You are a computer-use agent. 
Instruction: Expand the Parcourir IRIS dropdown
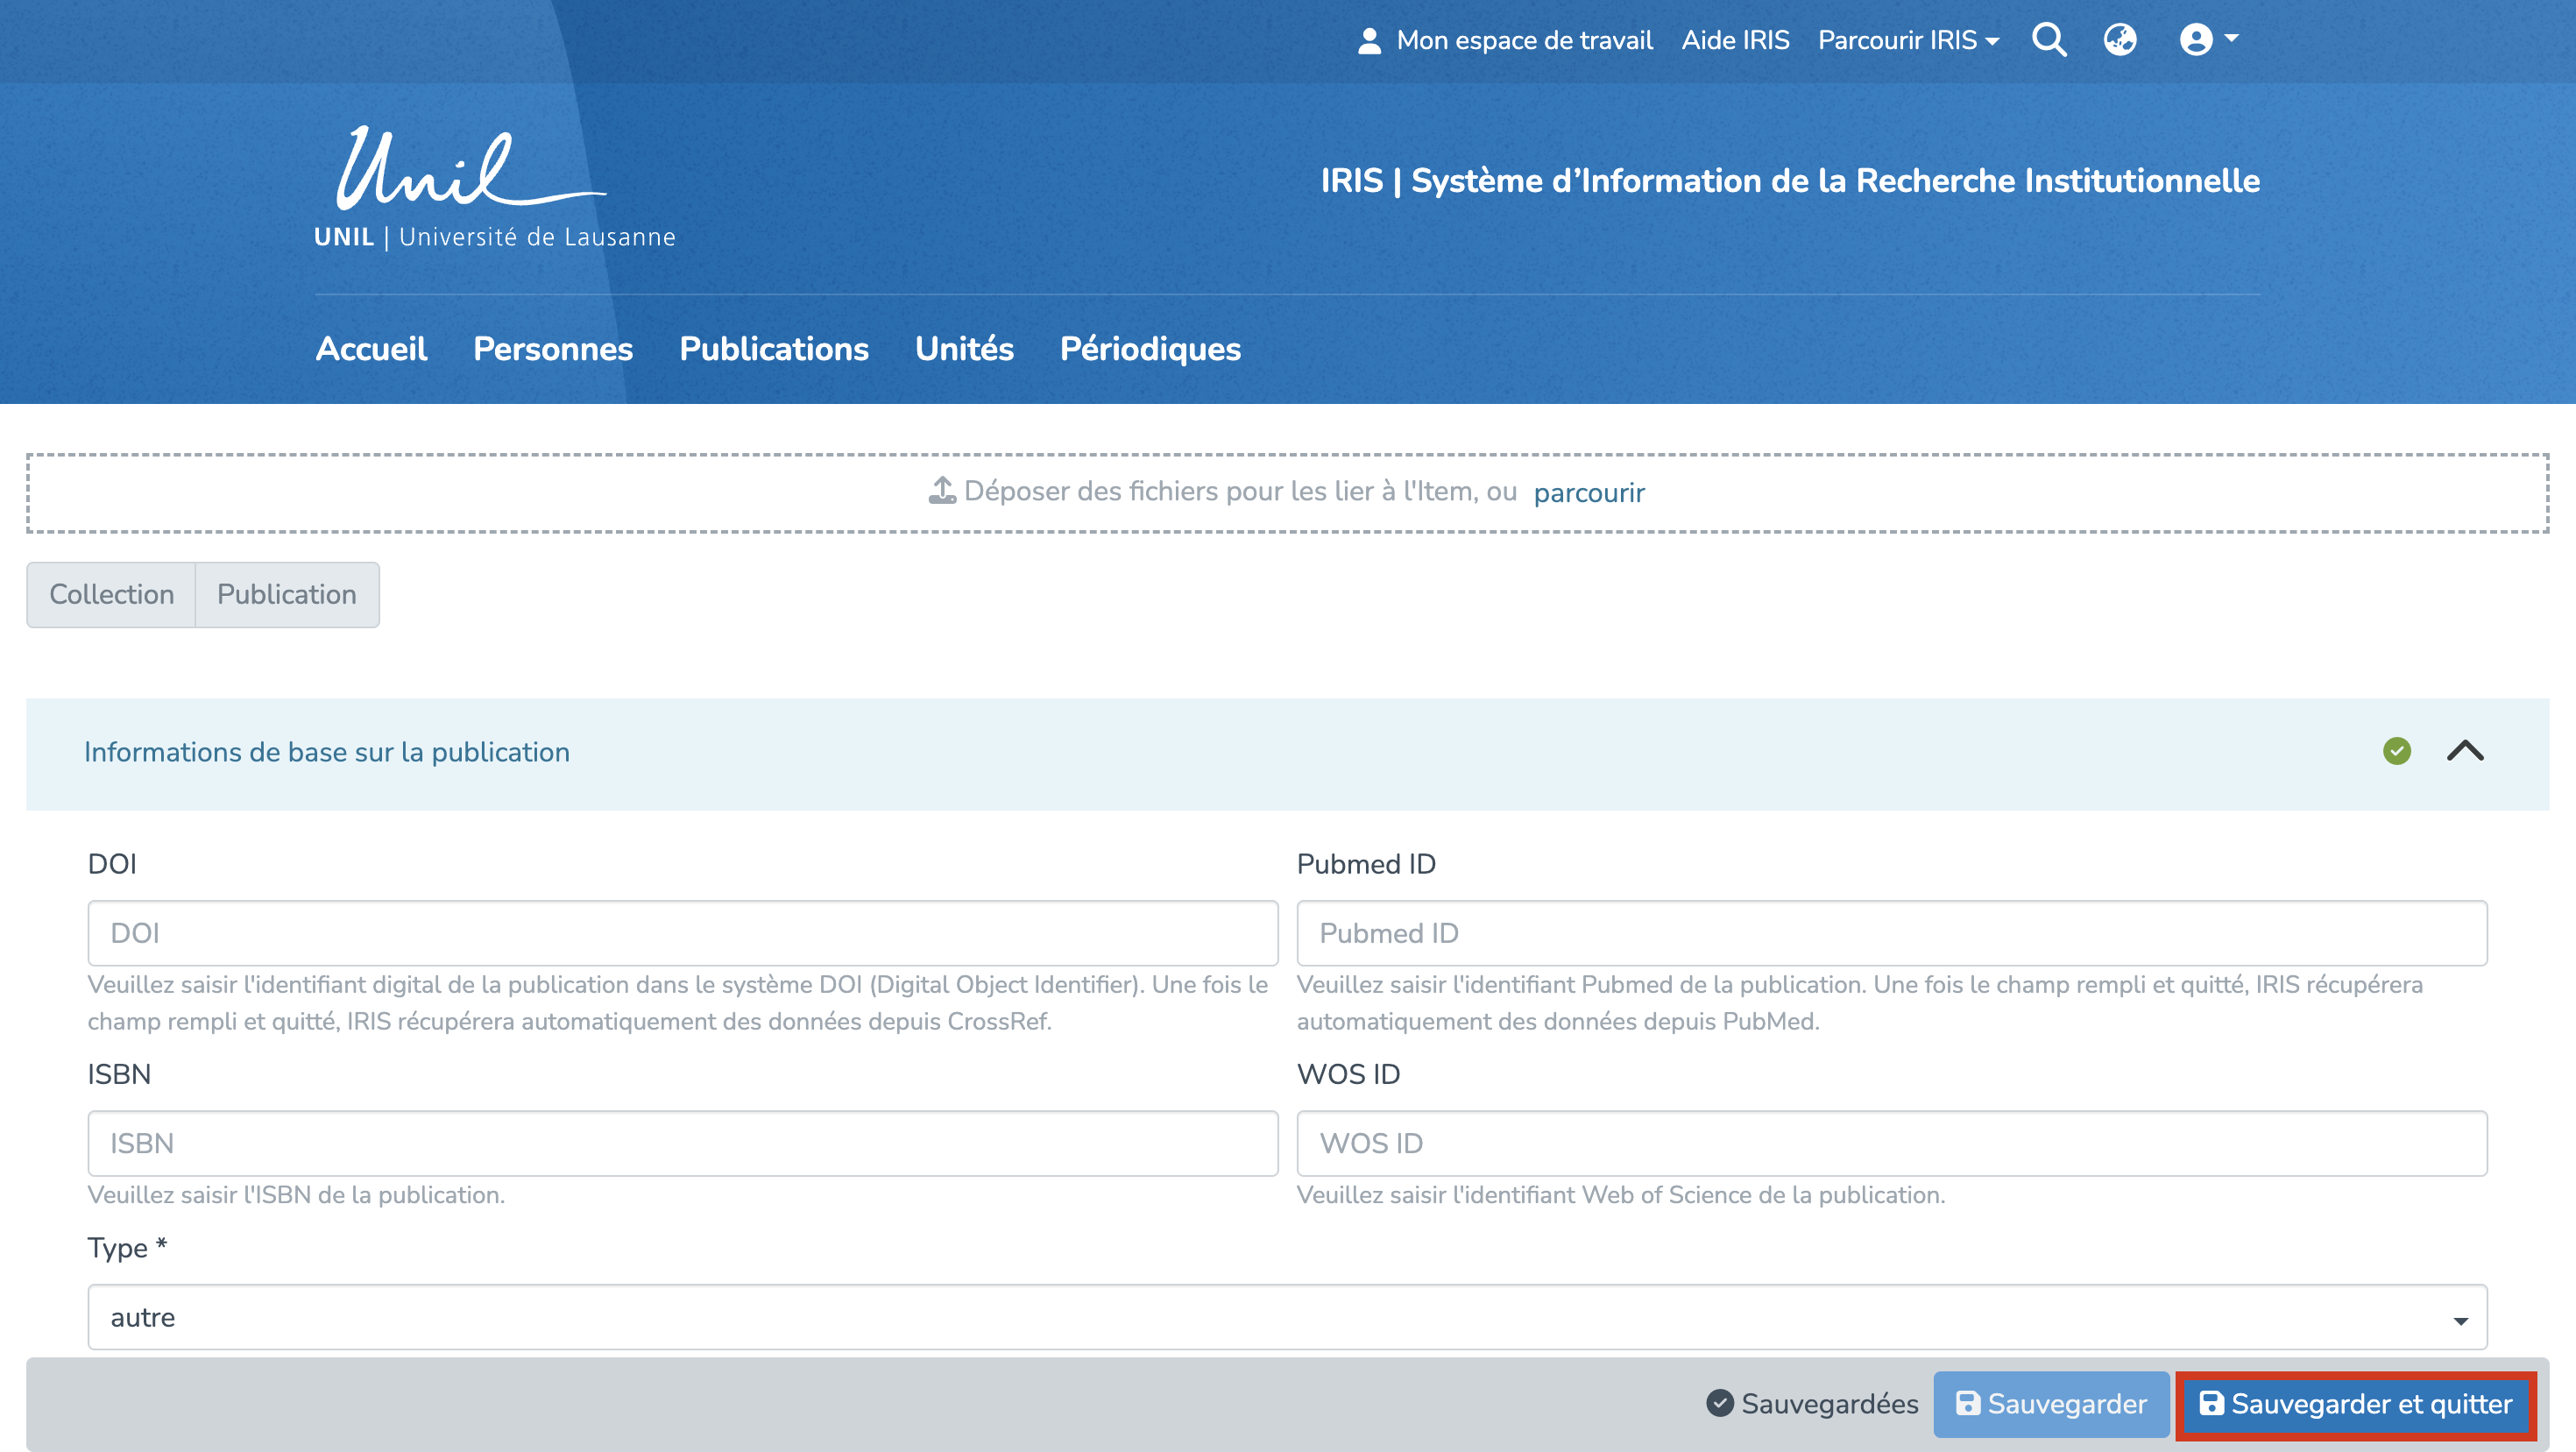1908,40
